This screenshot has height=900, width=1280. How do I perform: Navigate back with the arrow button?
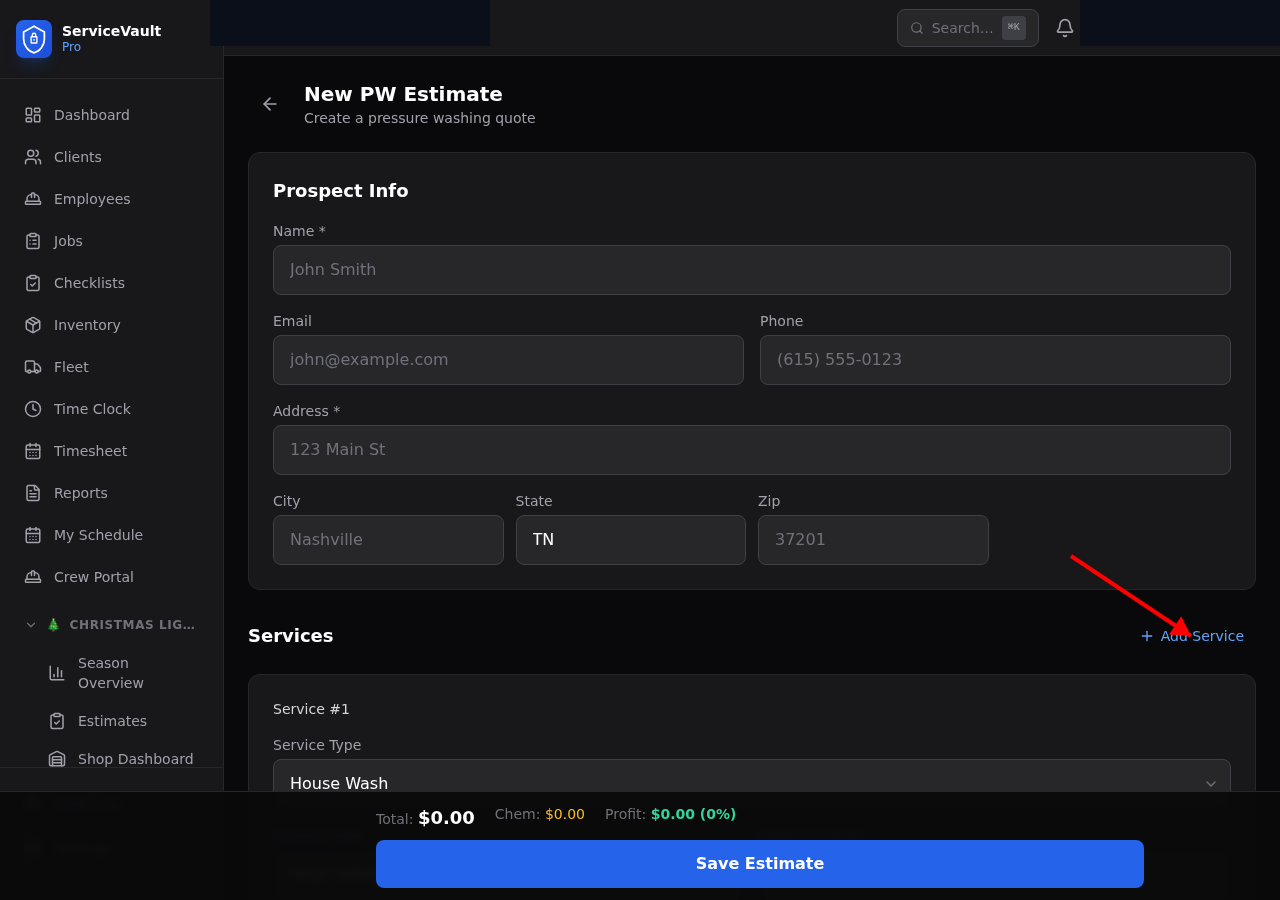269,104
